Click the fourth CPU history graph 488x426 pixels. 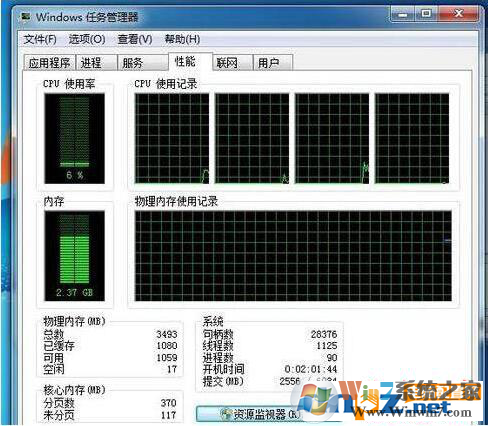[412, 138]
